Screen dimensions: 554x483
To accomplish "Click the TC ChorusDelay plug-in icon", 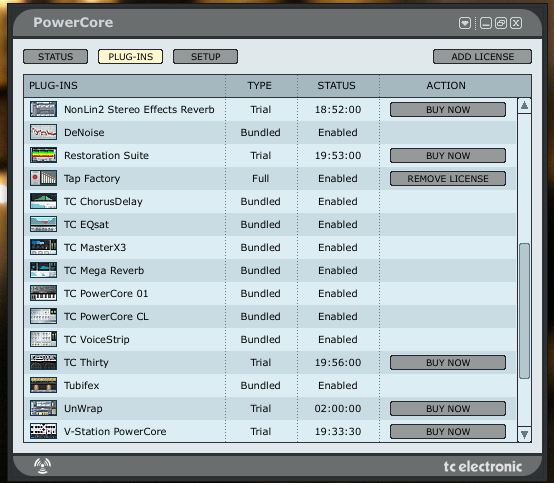I will pyautogui.click(x=43, y=201).
